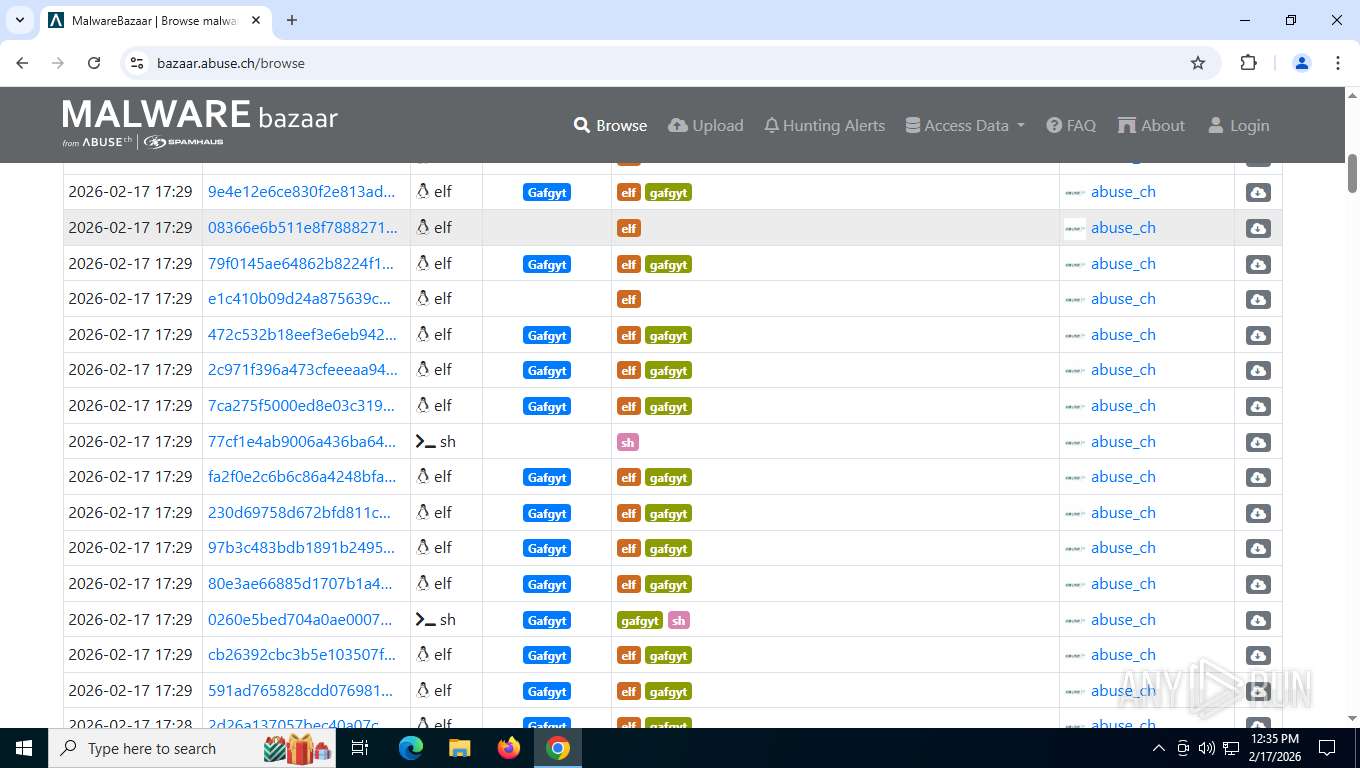Screen dimensions: 1360x768
Task: Open abuse_ch reporter link for 472c532b row
Action: 1123,335
